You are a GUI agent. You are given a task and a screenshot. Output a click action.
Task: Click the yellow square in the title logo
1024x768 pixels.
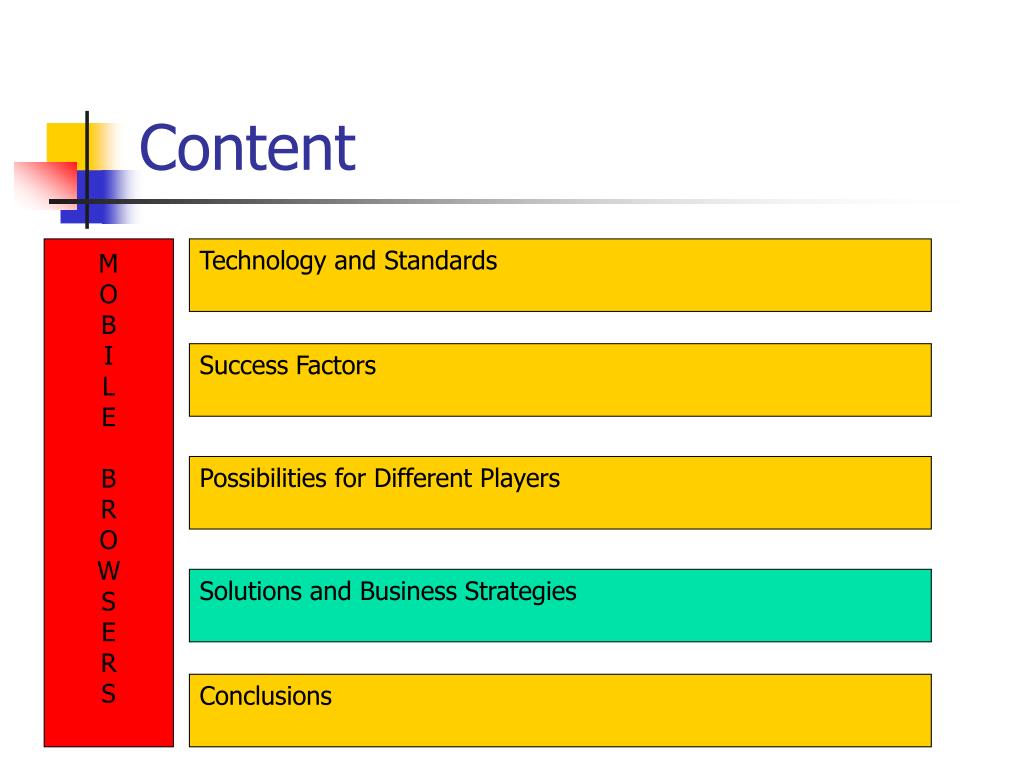pos(65,144)
